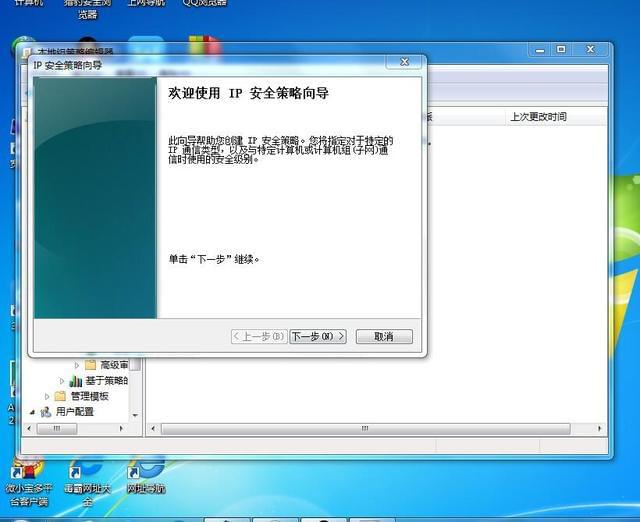Click the user icon beside 用户配置
Viewport: 640px width, 522px height.
45,412
